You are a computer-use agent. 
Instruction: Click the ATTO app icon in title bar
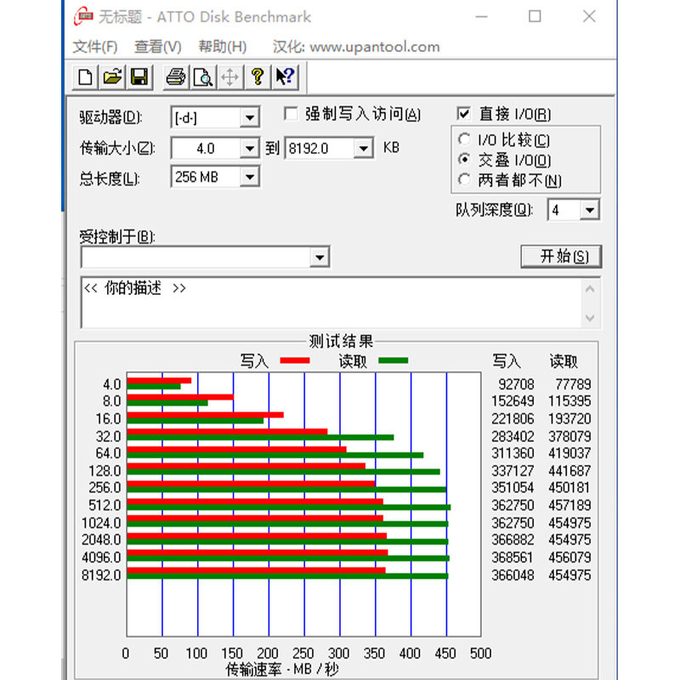(84, 17)
